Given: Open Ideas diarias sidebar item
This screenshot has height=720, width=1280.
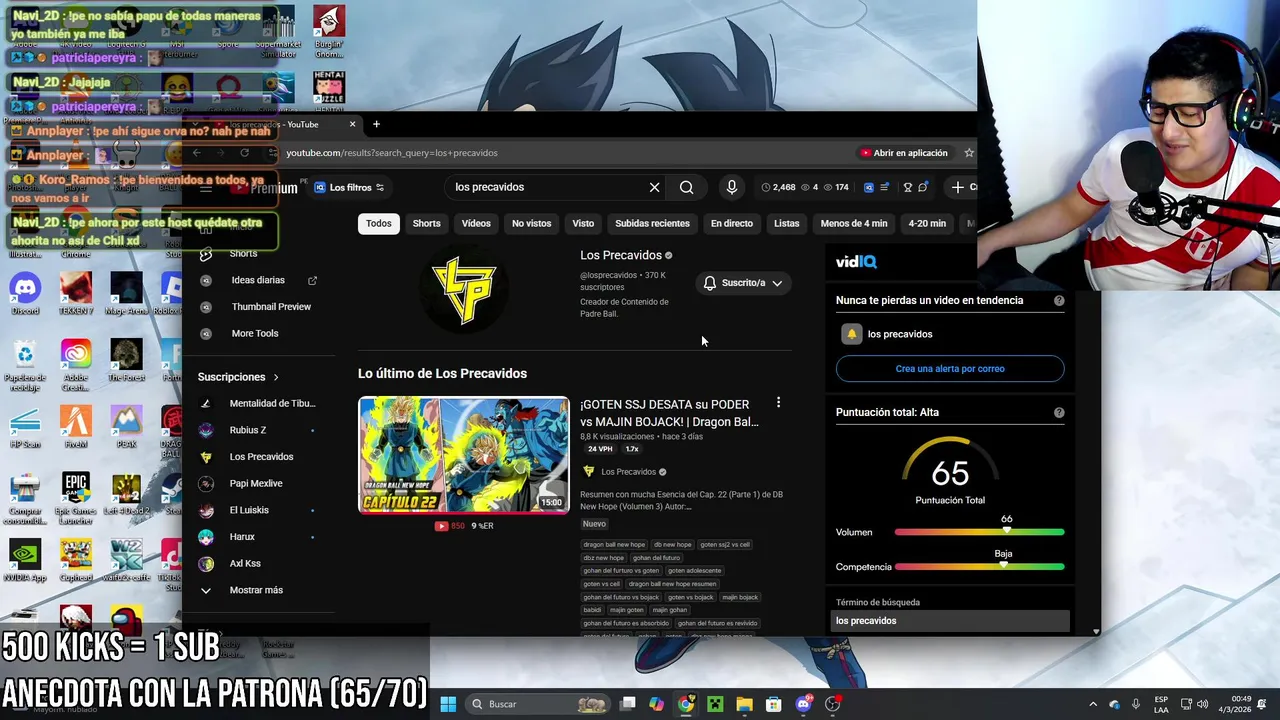Looking at the screenshot, I should click(x=258, y=280).
